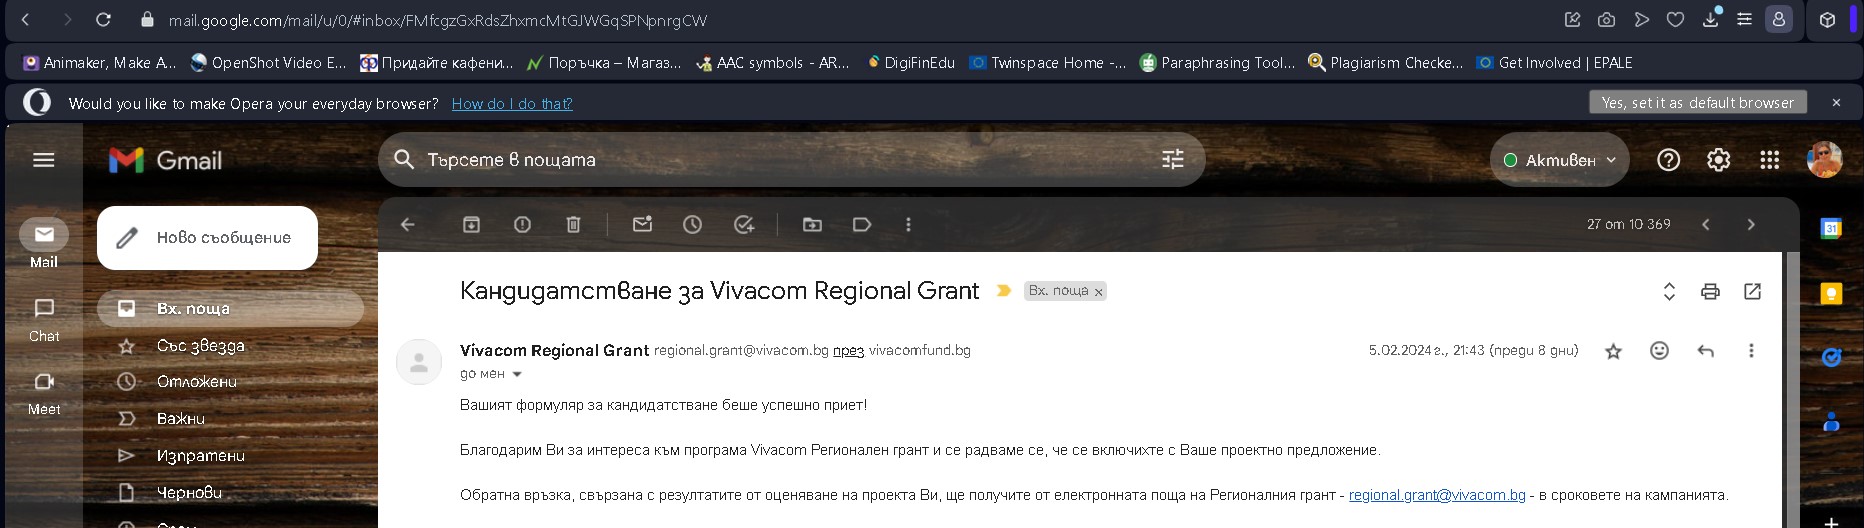Open Opera's send arrow icon
The height and width of the screenshot is (528, 1864).
tap(1641, 19)
